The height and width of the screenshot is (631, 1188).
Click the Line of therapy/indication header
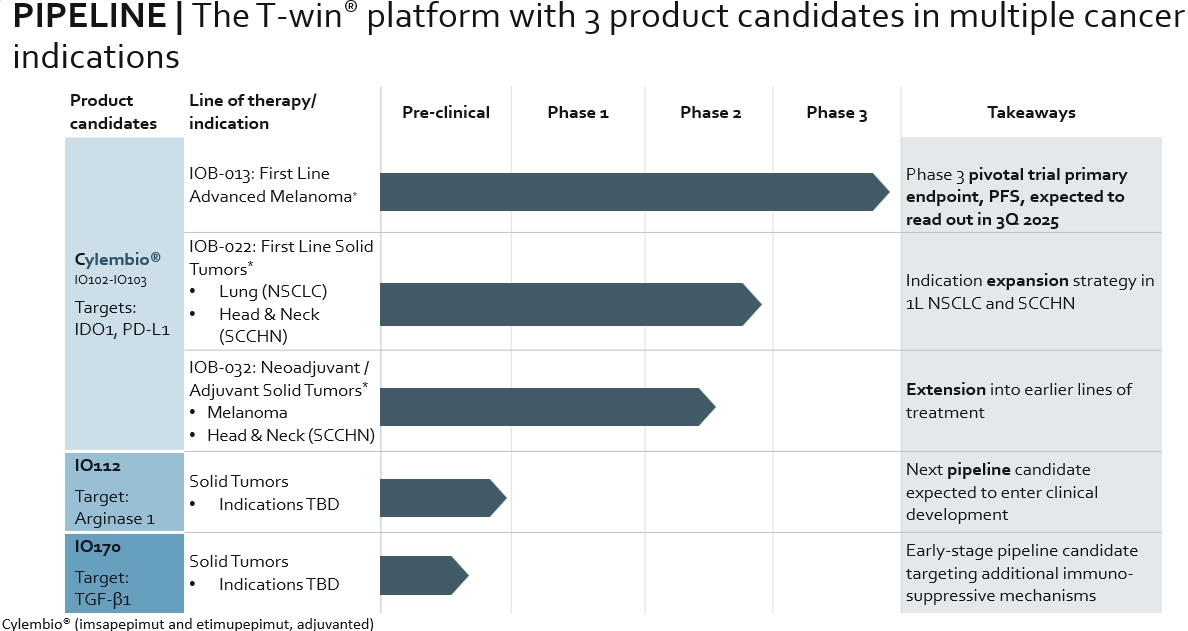coord(253,112)
